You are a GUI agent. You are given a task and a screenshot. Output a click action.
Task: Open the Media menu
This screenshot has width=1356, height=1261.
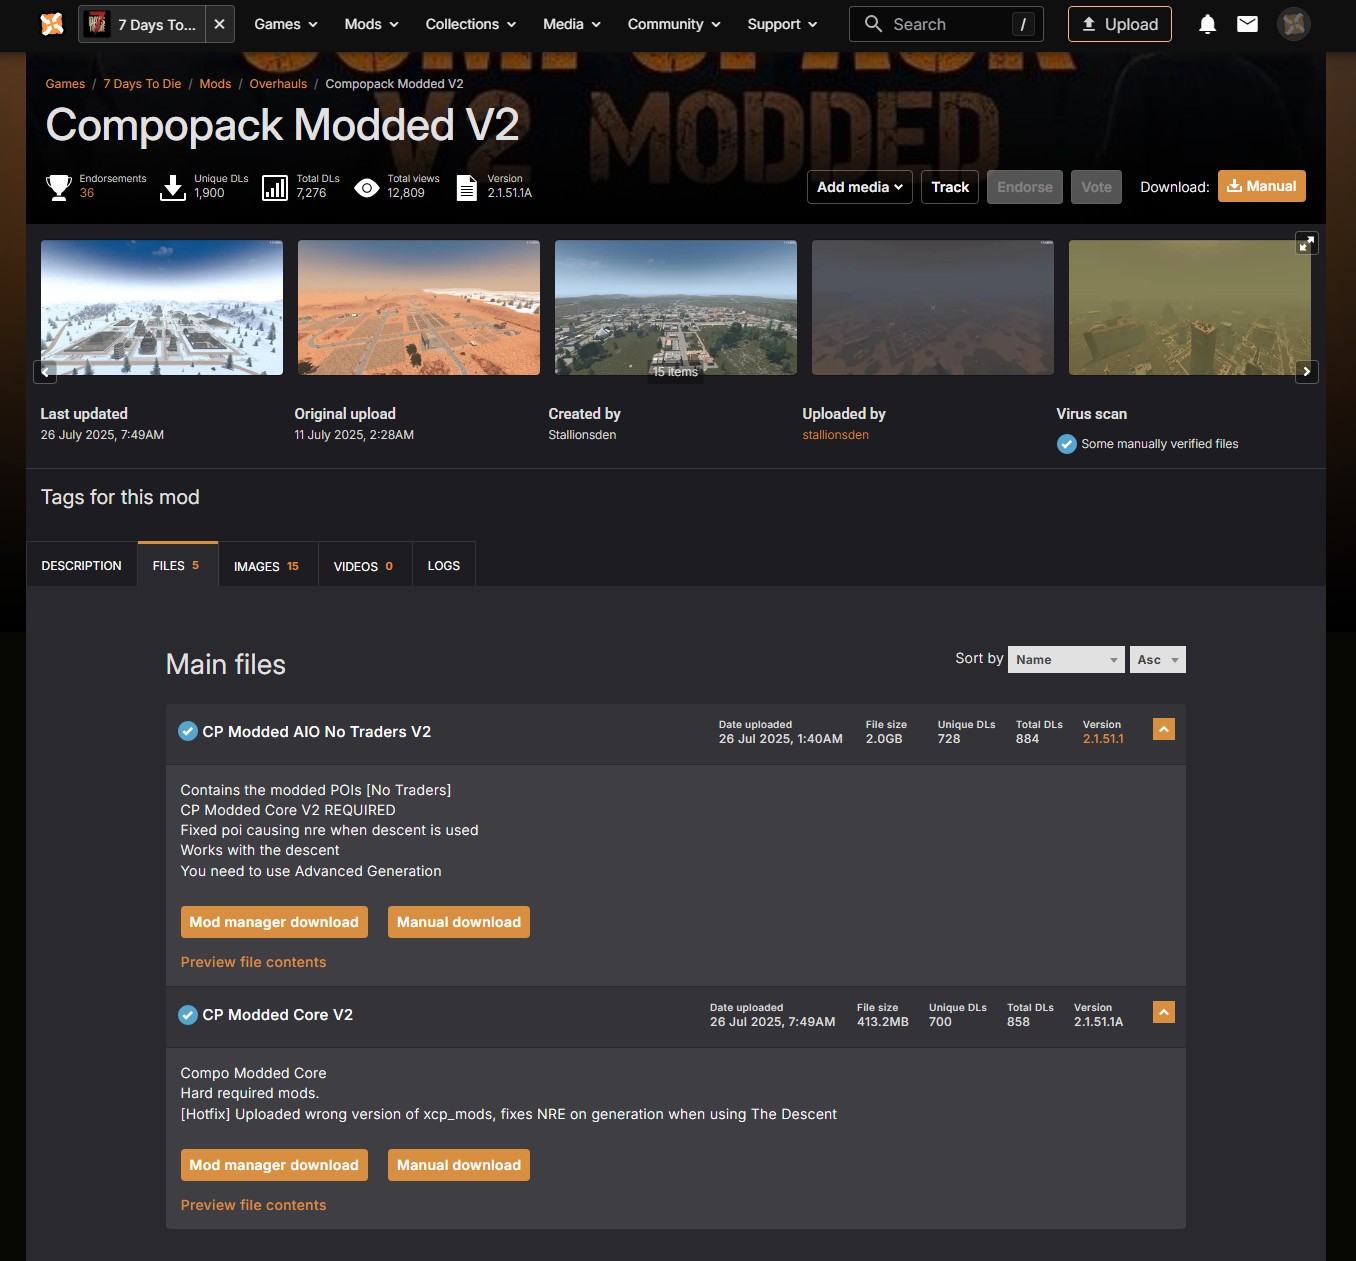click(572, 24)
